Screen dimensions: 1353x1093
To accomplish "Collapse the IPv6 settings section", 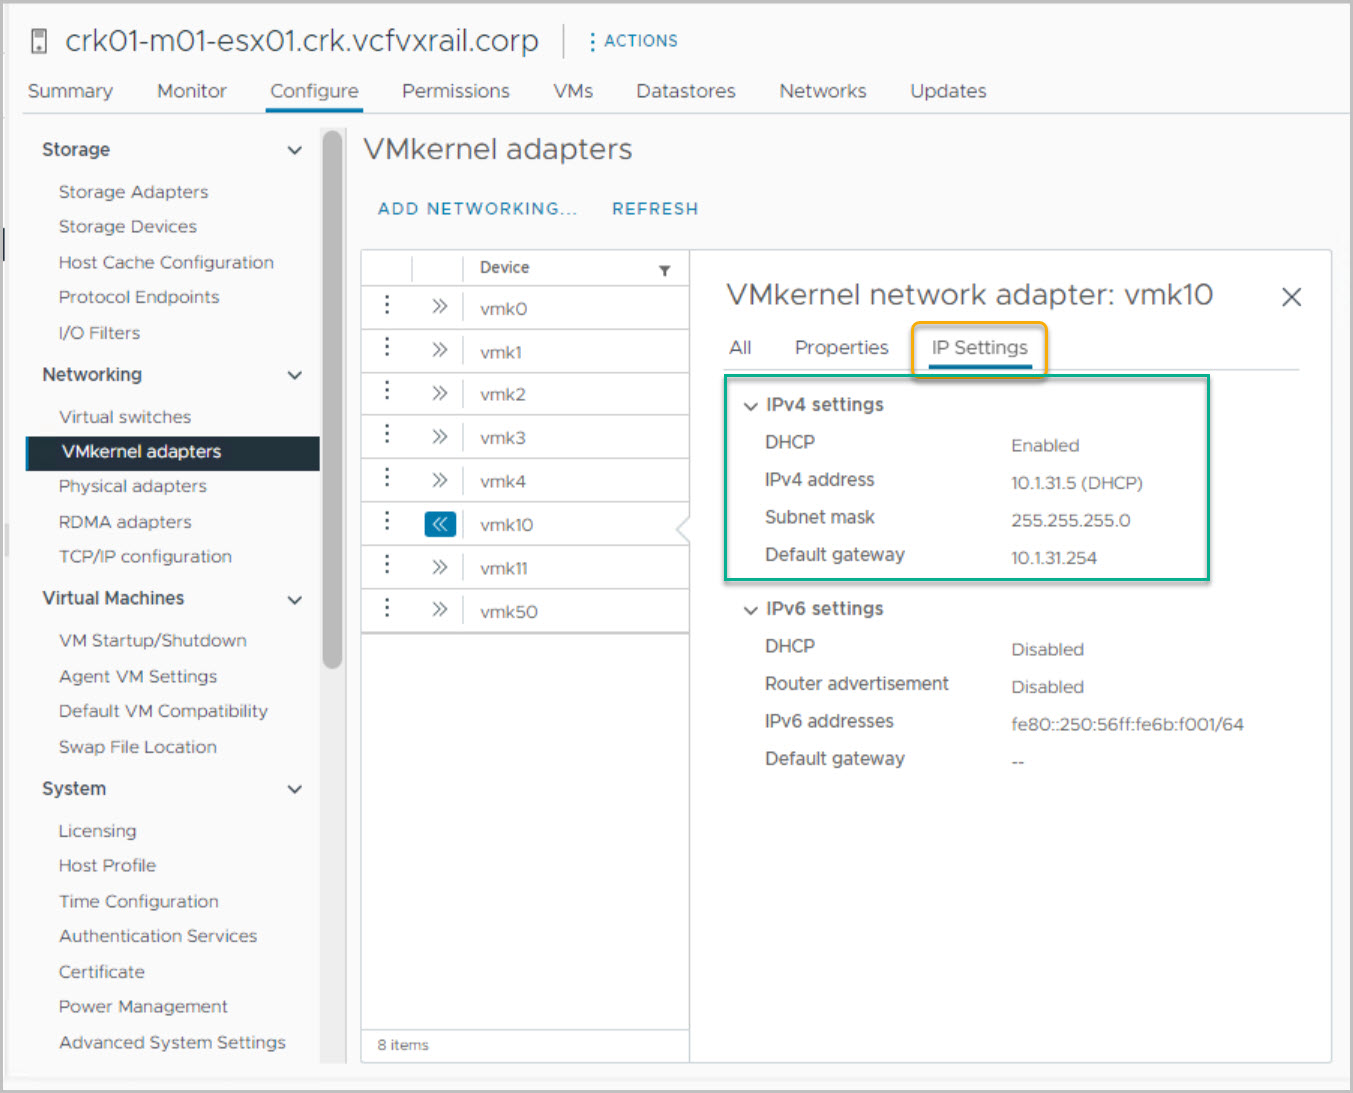I will pyautogui.click(x=750, y=610).
